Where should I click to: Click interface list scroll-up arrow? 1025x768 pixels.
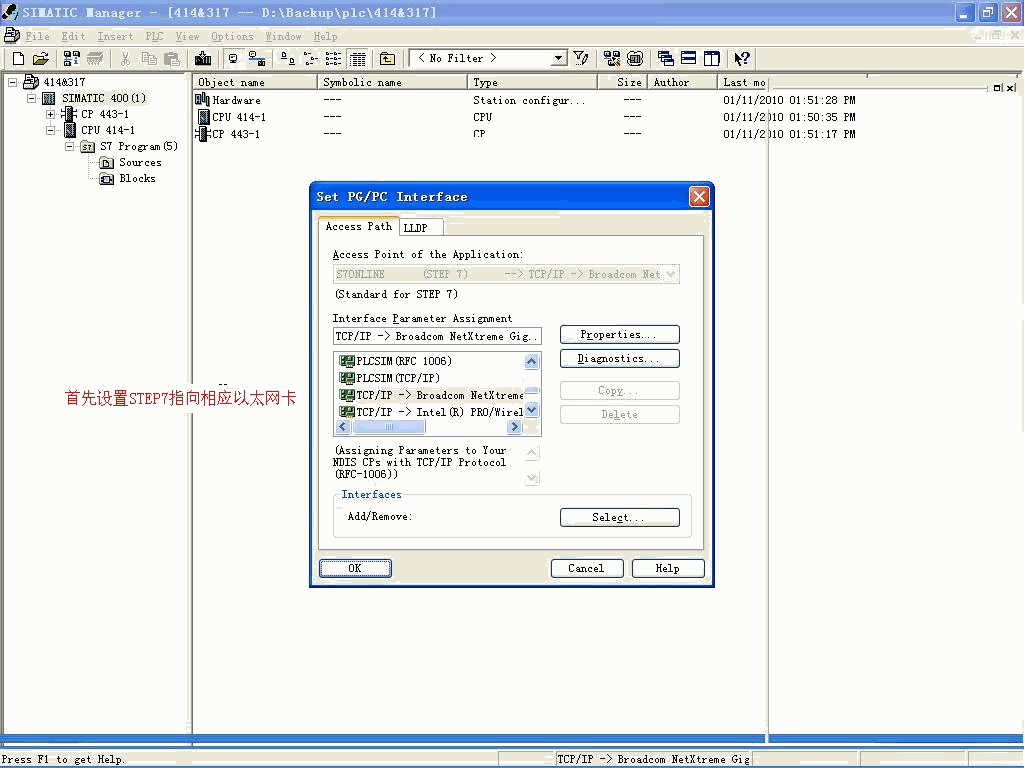click(x=531, y=361)
